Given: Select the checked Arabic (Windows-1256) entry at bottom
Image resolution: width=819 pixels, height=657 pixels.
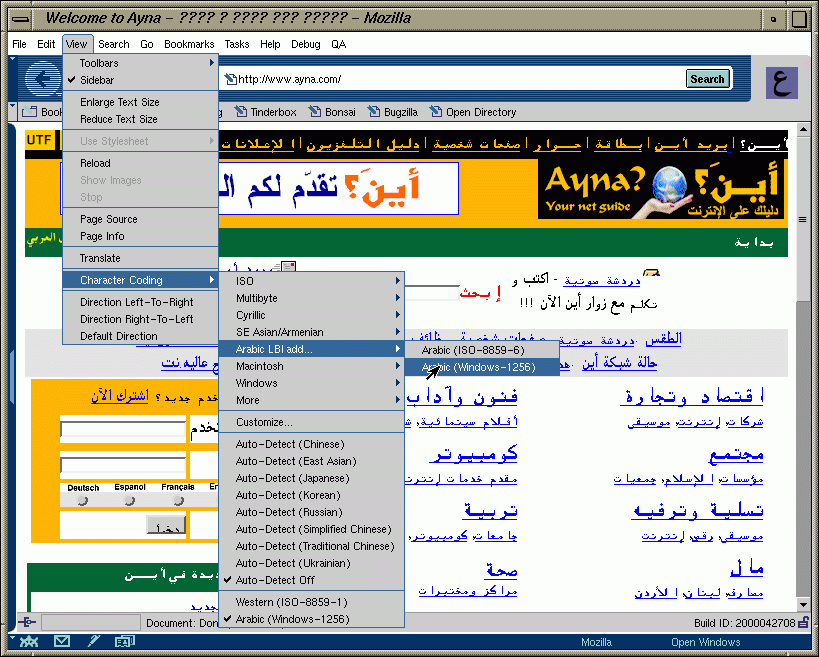Looking at the screenshot, I should pyautogui.click(x=311, y=619).
